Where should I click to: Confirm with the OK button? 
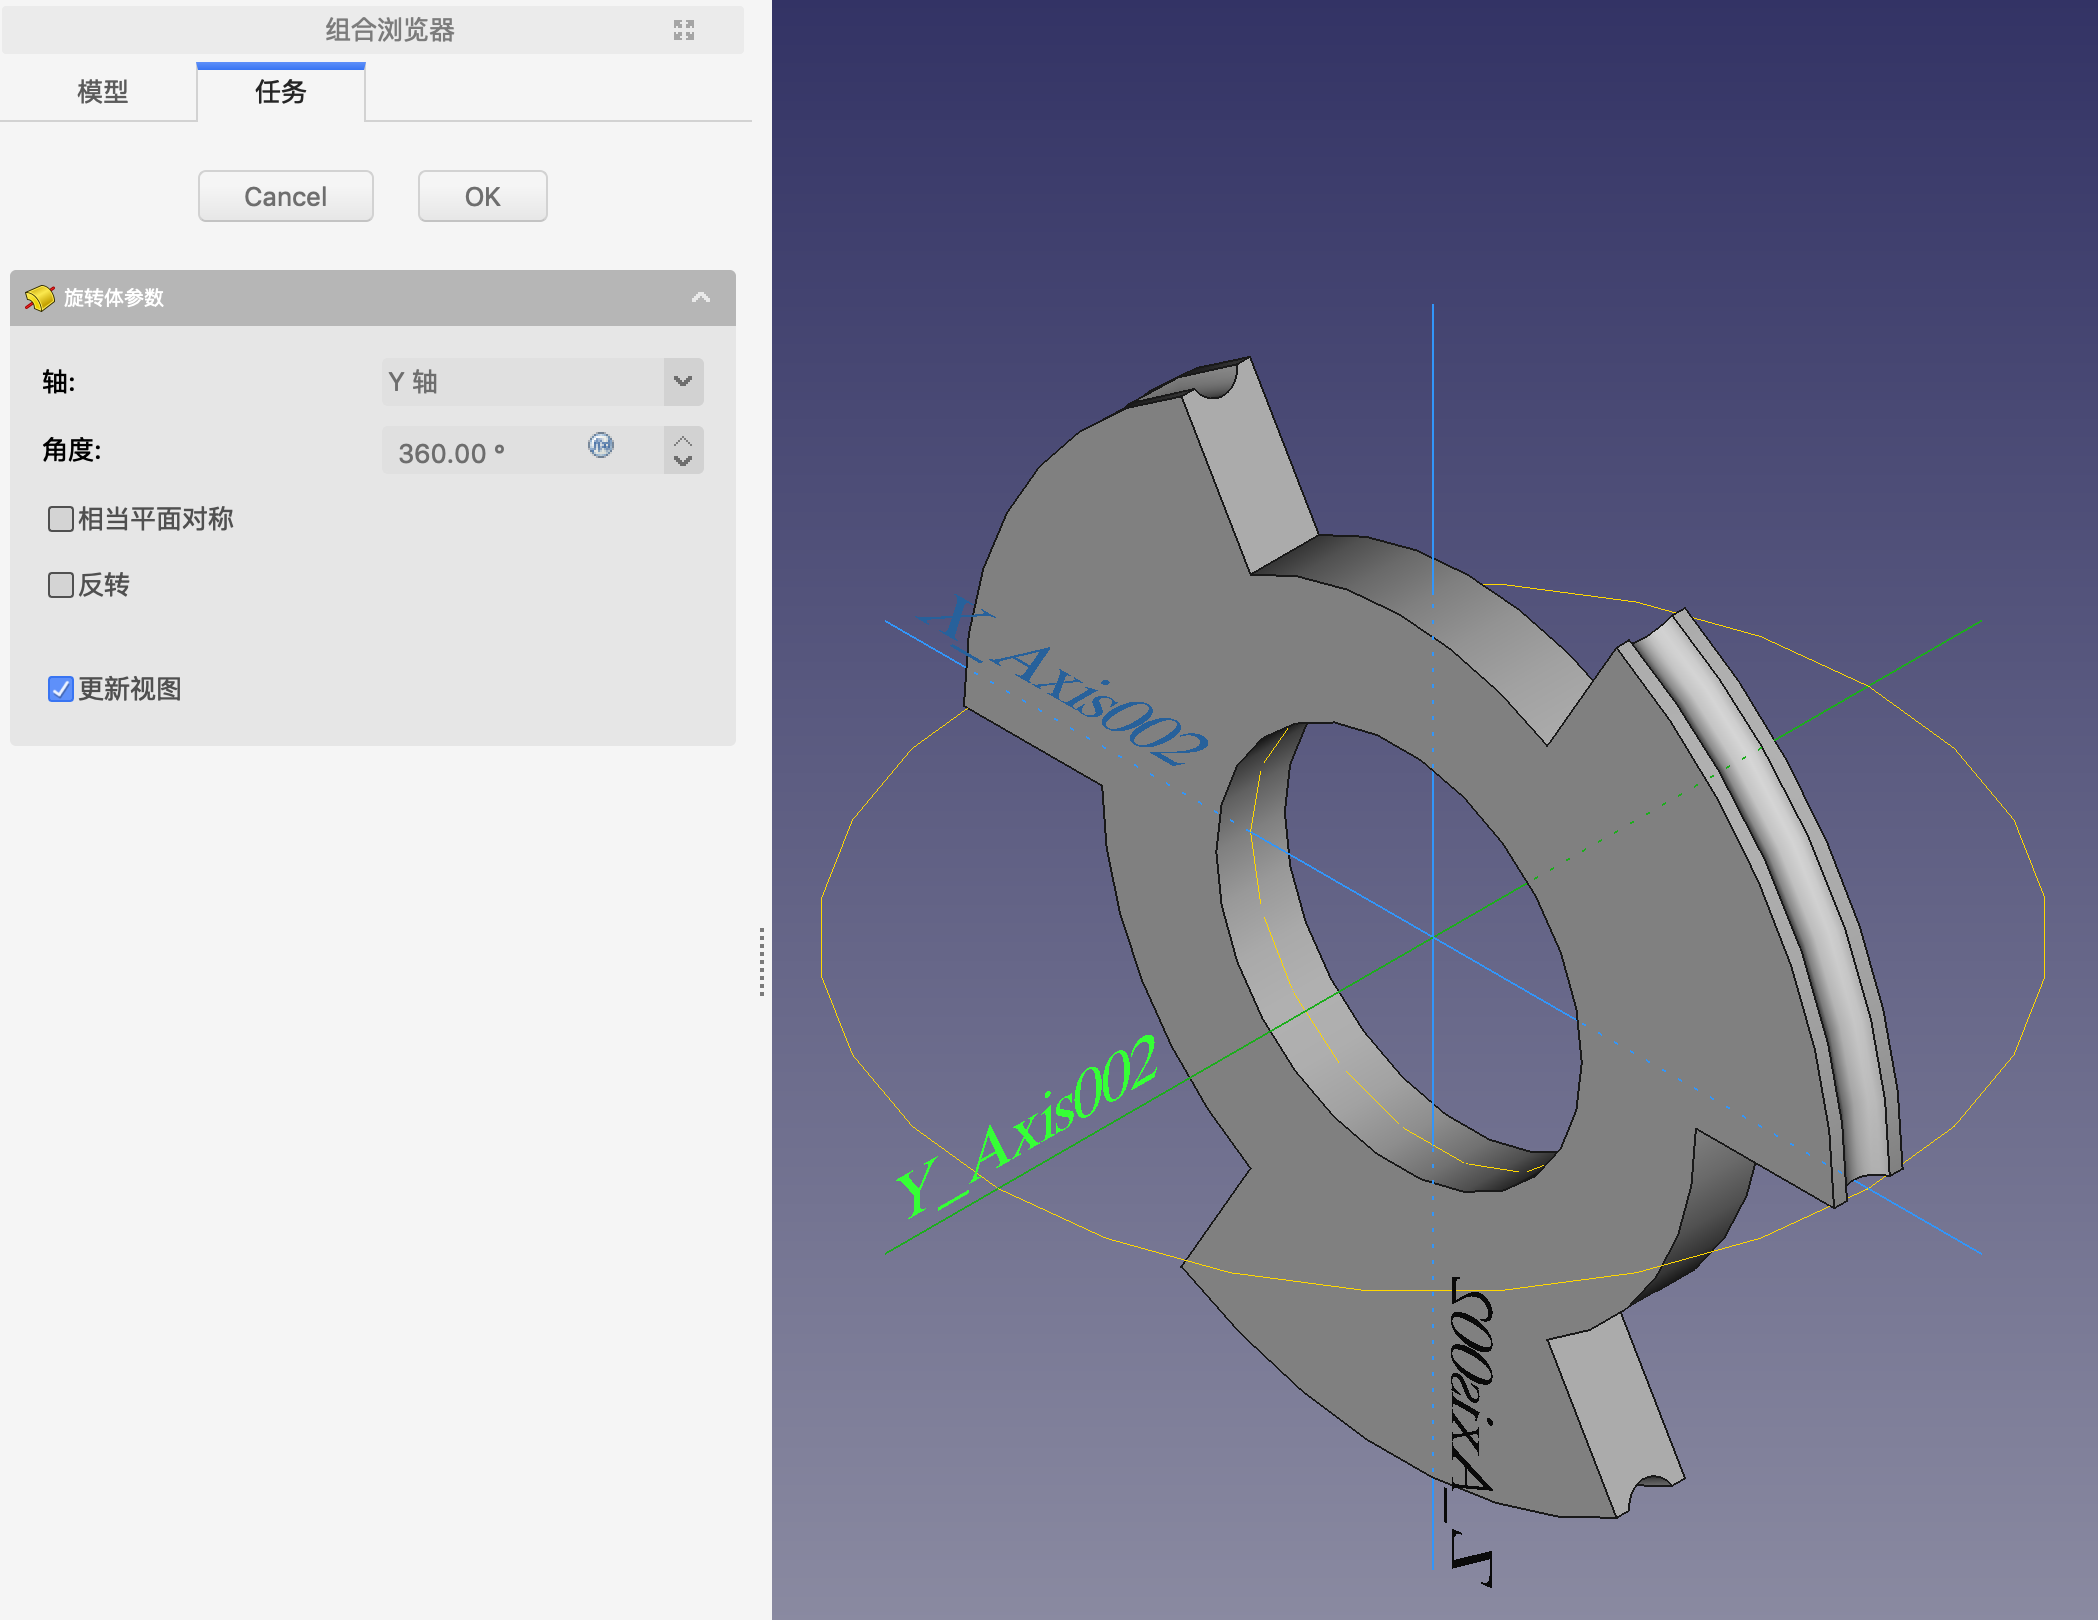pyautogui.click(x=482, y=196)
